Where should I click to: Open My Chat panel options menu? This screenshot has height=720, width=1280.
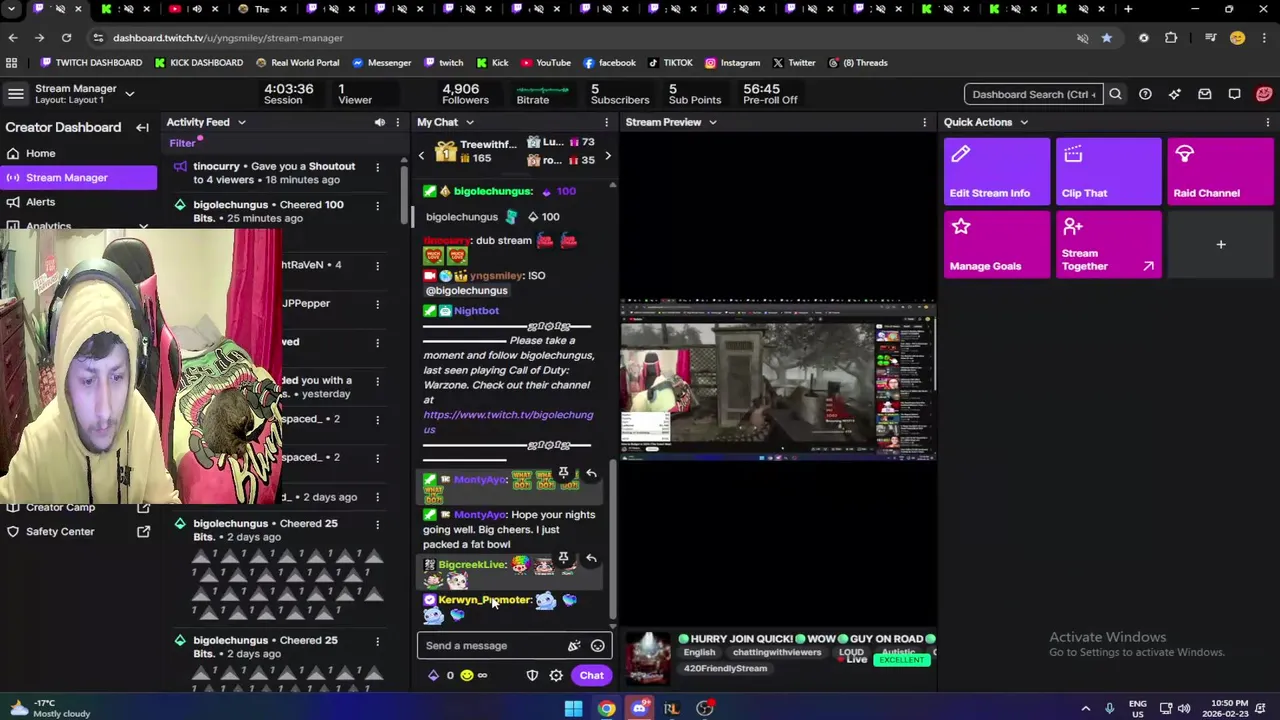coord(608,122)
